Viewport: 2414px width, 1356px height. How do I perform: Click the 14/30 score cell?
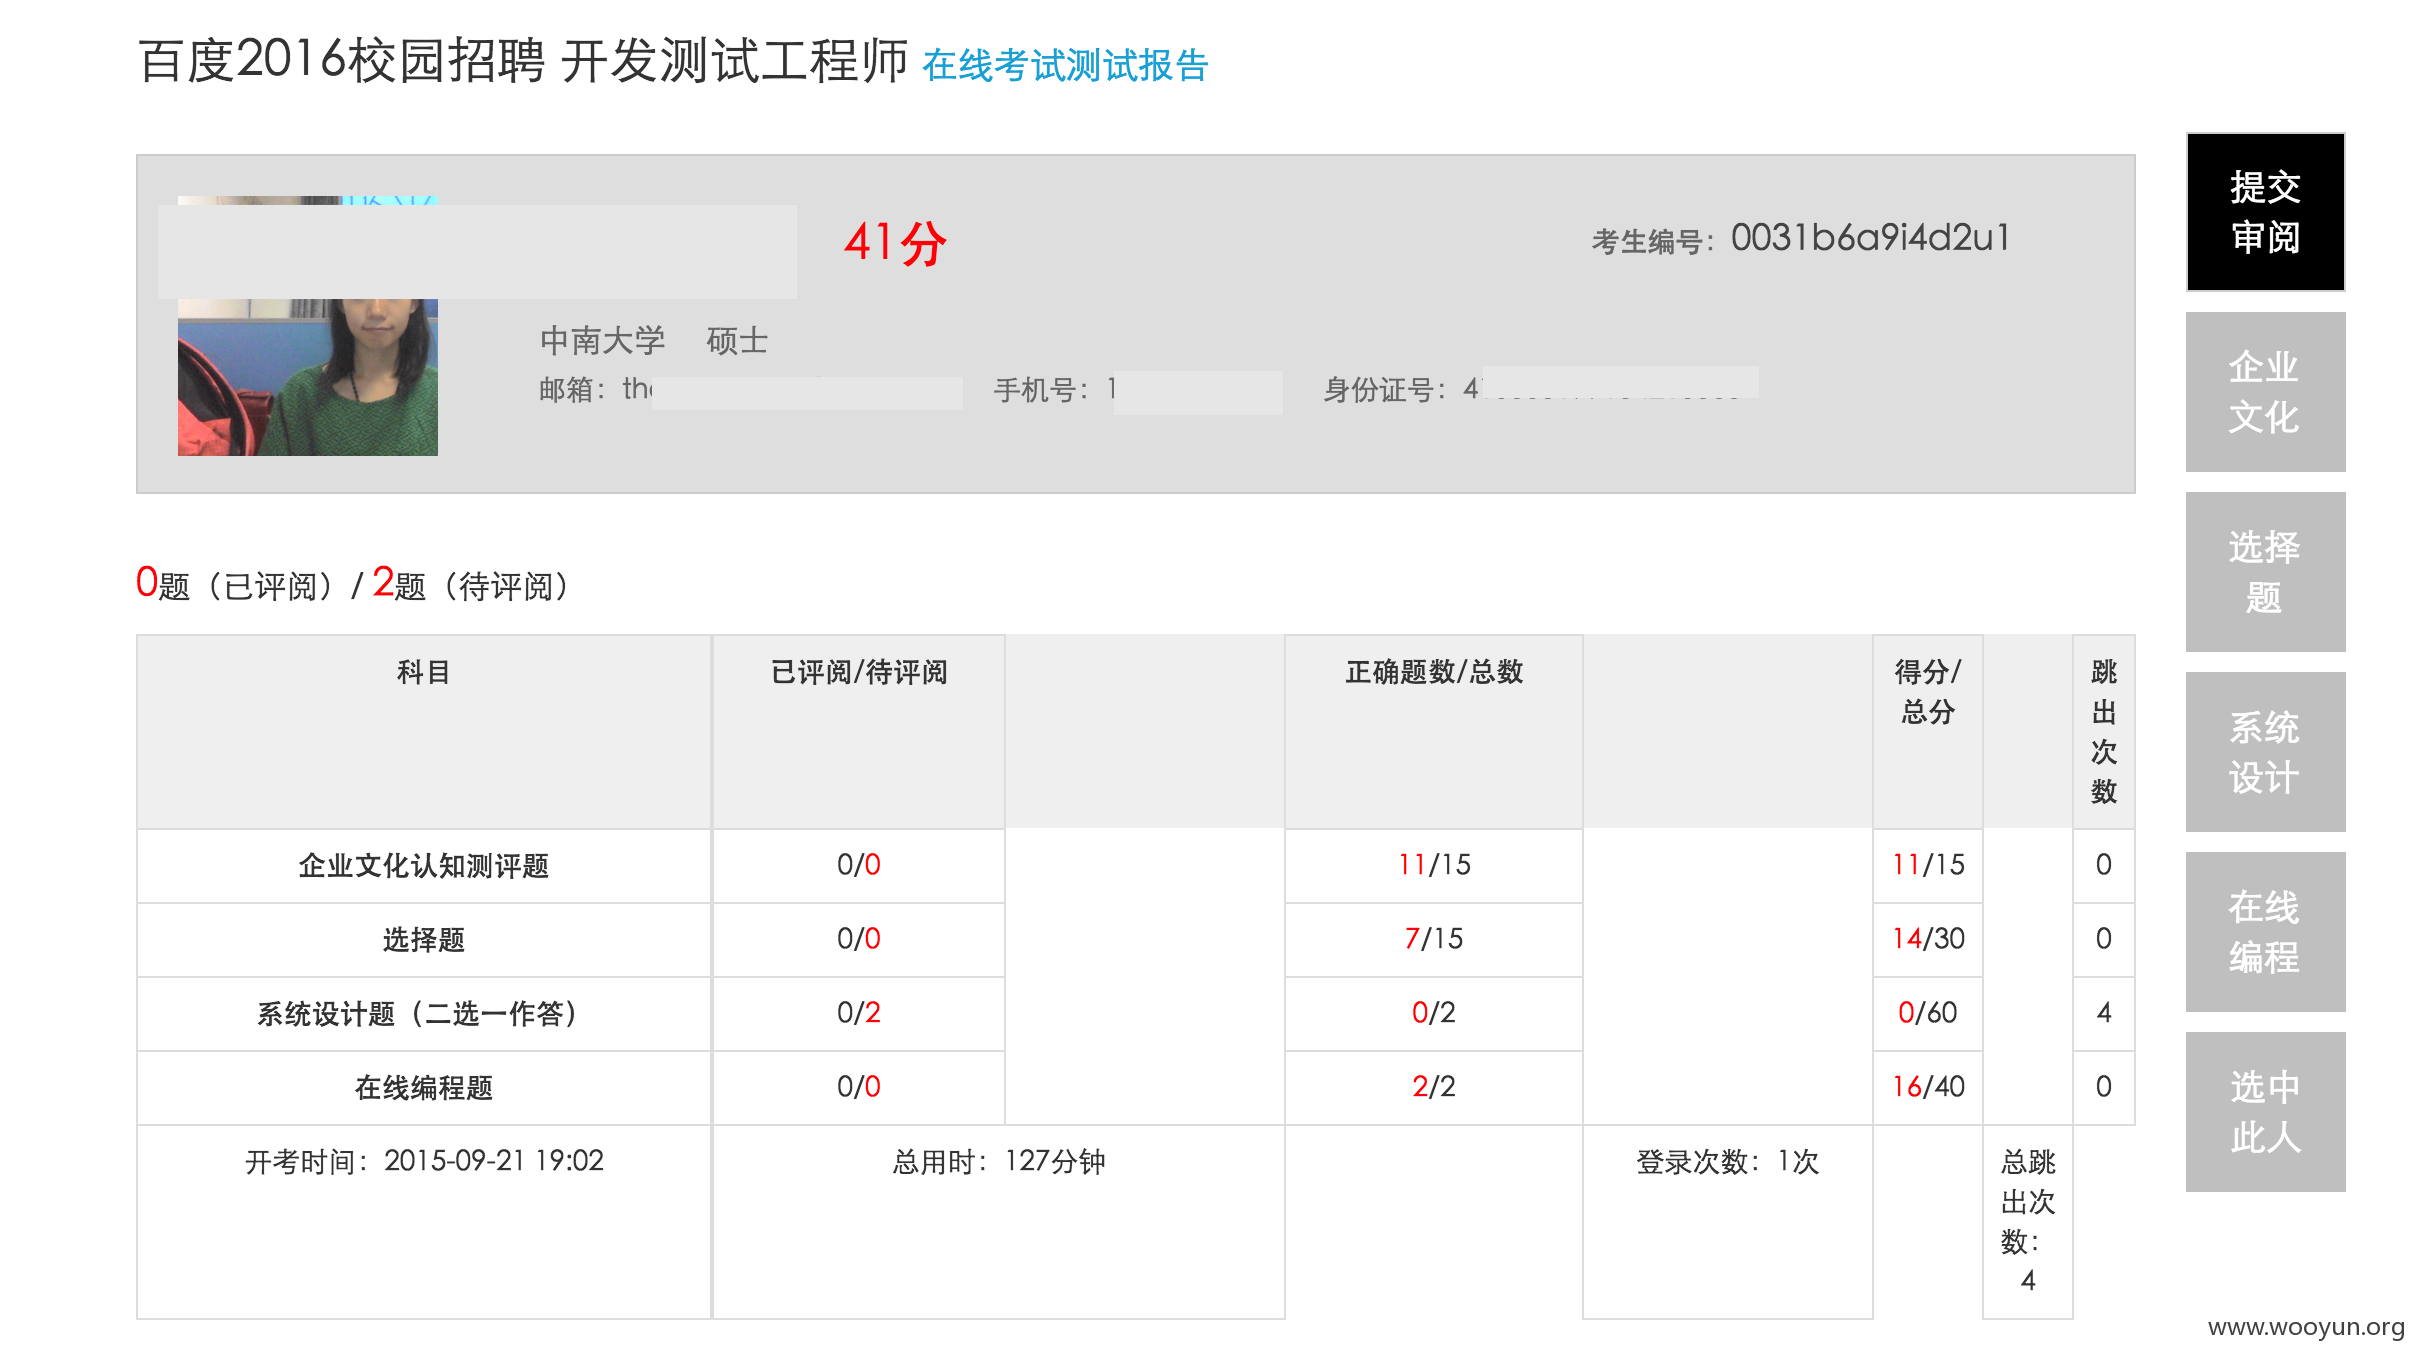coord(1928,939)
